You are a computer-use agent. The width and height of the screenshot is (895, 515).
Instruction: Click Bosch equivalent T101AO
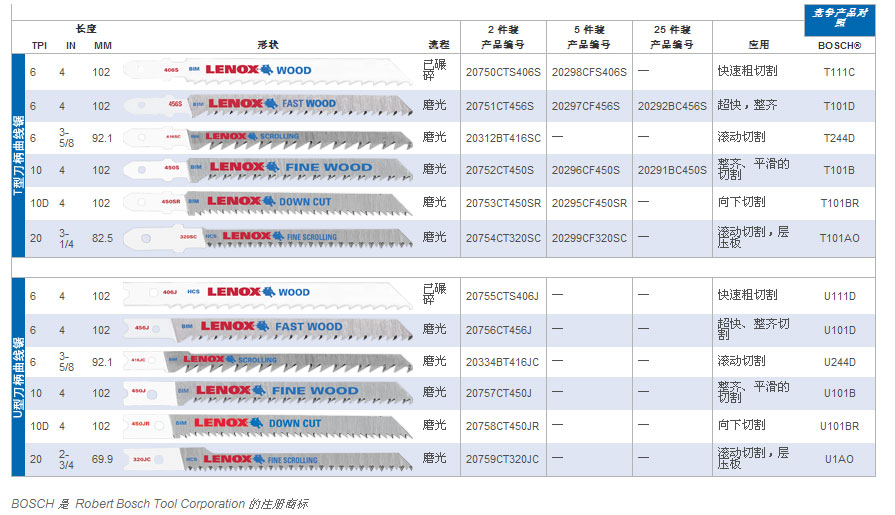[x=839, y=238]
